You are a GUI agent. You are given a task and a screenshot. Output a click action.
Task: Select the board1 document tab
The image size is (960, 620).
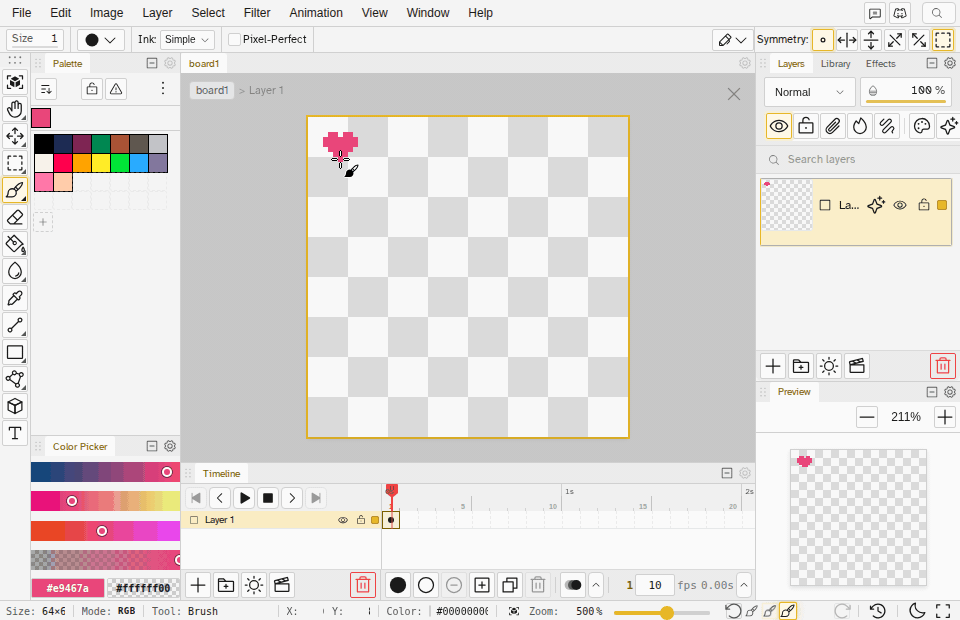coord(204,64)
